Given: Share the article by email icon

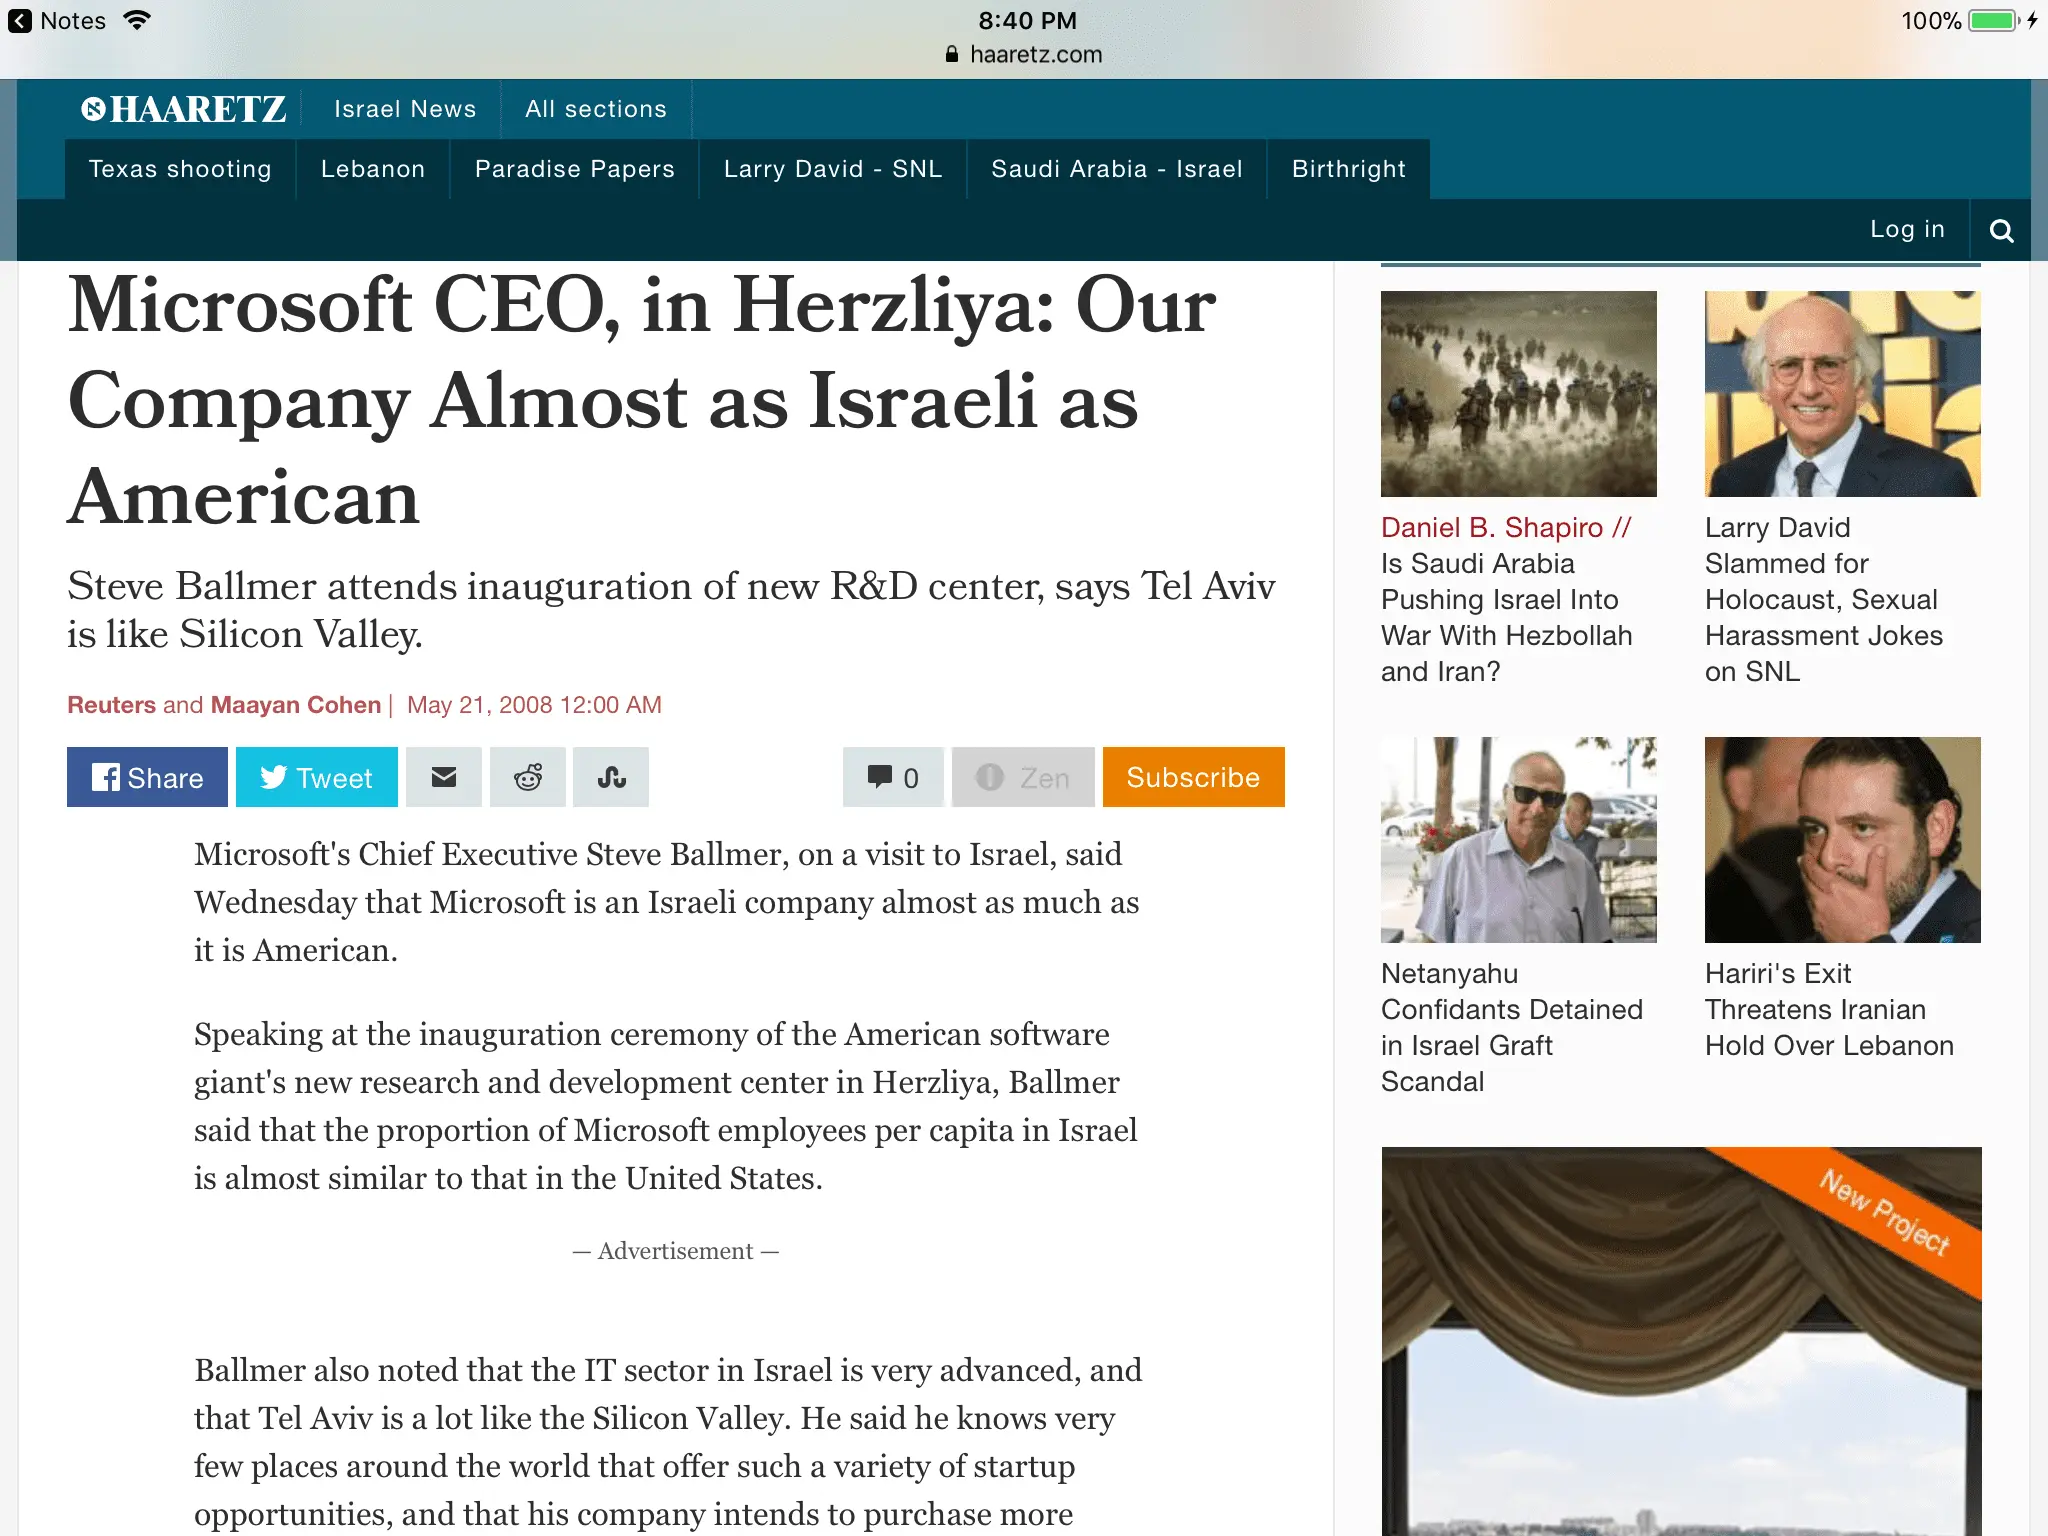Looking at the screenshot, I should 443,777.
